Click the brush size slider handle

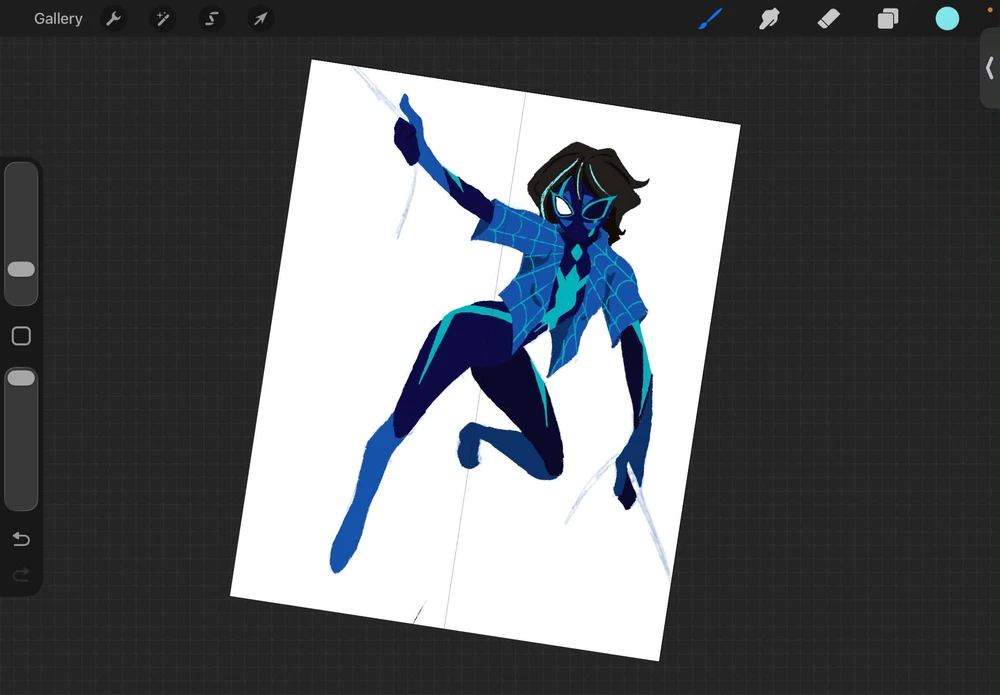pyautogui.click(x=21, y=269)
